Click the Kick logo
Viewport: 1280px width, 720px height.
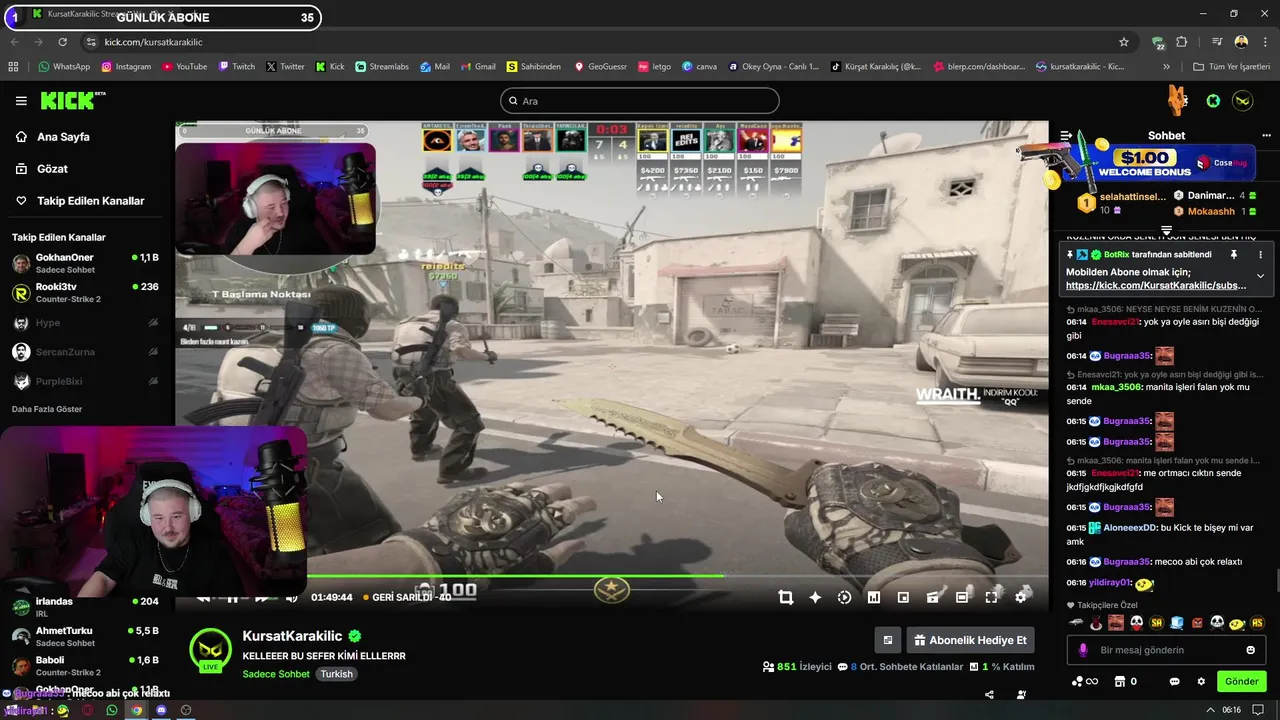tap(72, 100)
